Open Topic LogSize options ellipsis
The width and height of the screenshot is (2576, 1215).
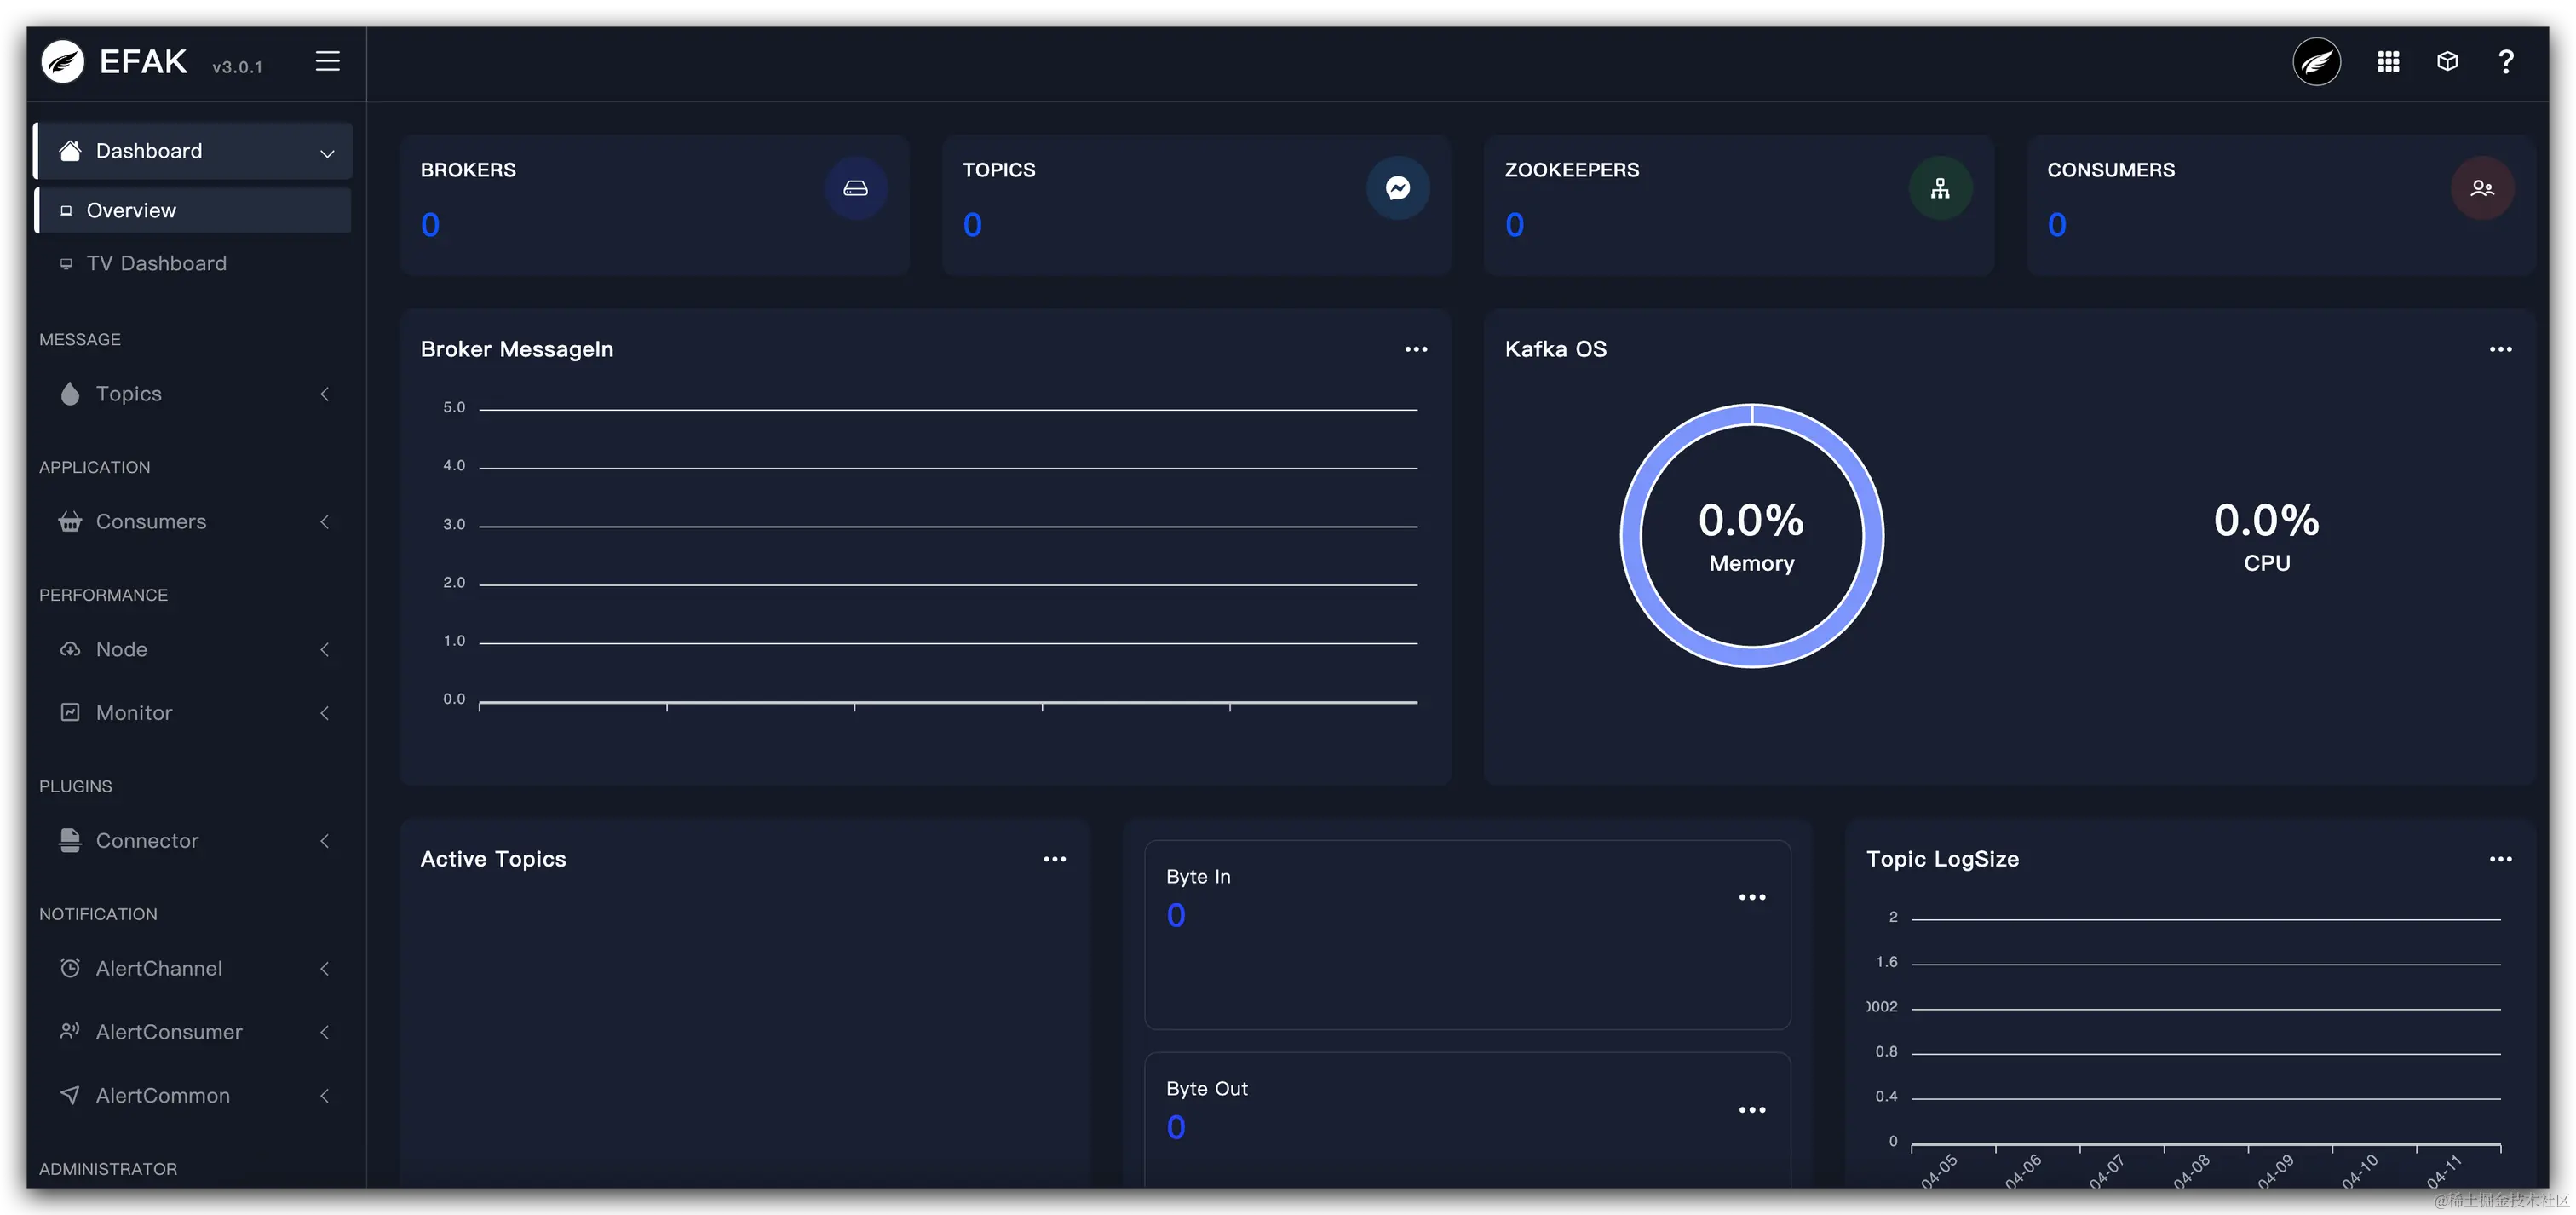[x=2500, y=859]
